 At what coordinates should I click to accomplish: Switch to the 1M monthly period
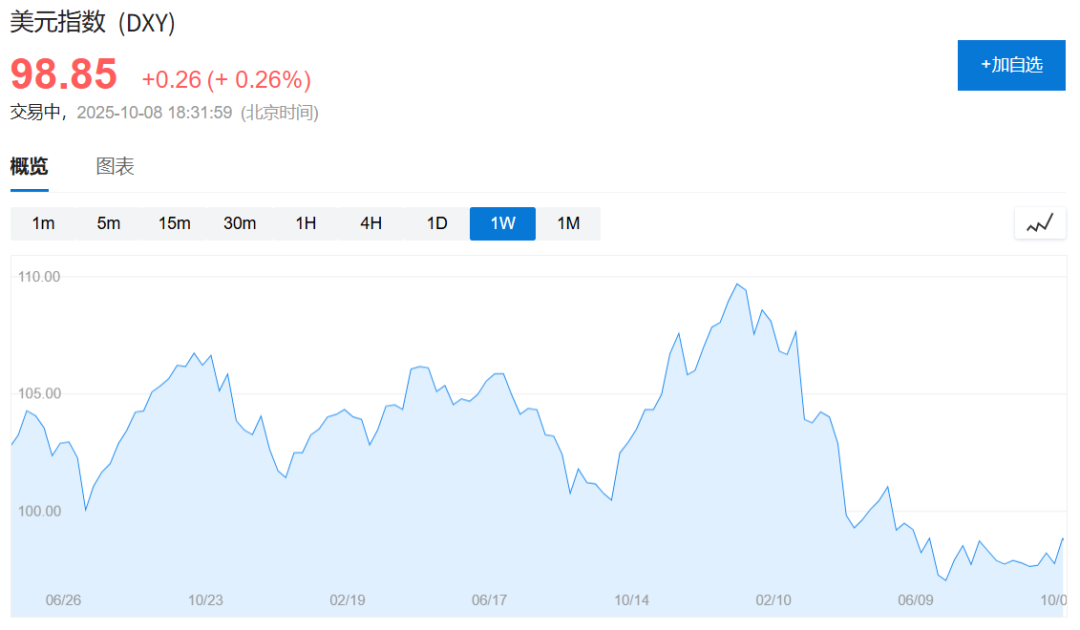(x=568, y=224)
